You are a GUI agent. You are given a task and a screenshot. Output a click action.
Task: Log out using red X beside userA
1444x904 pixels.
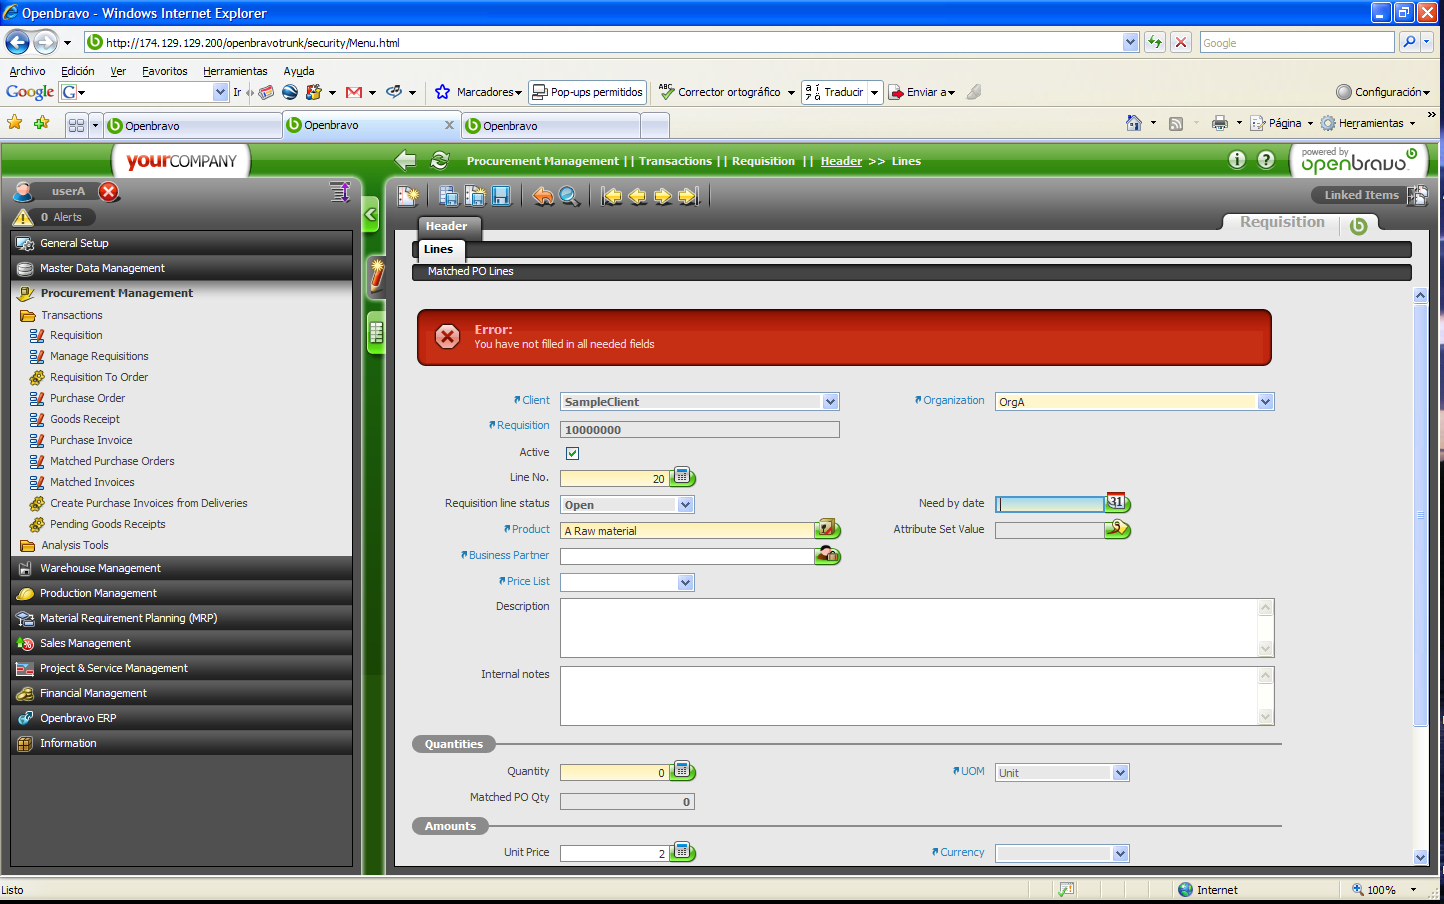109,191
